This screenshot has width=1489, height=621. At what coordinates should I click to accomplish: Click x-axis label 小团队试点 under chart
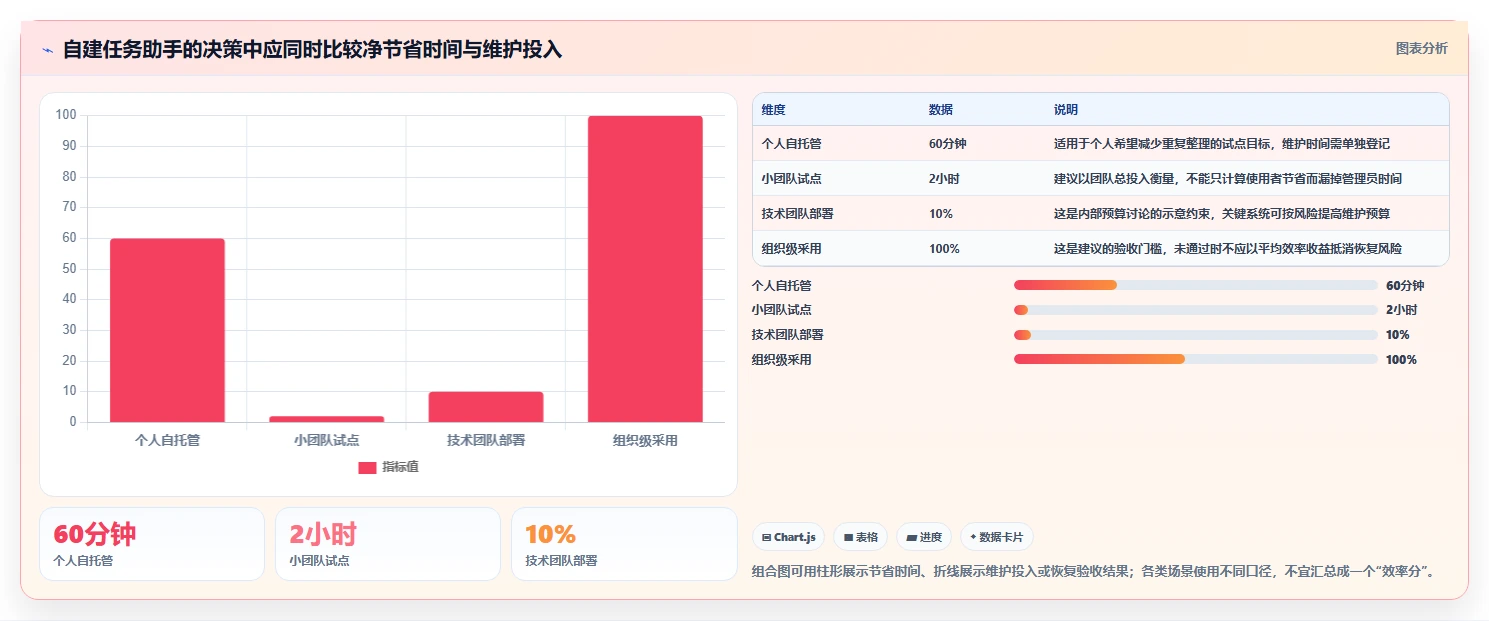326,440
